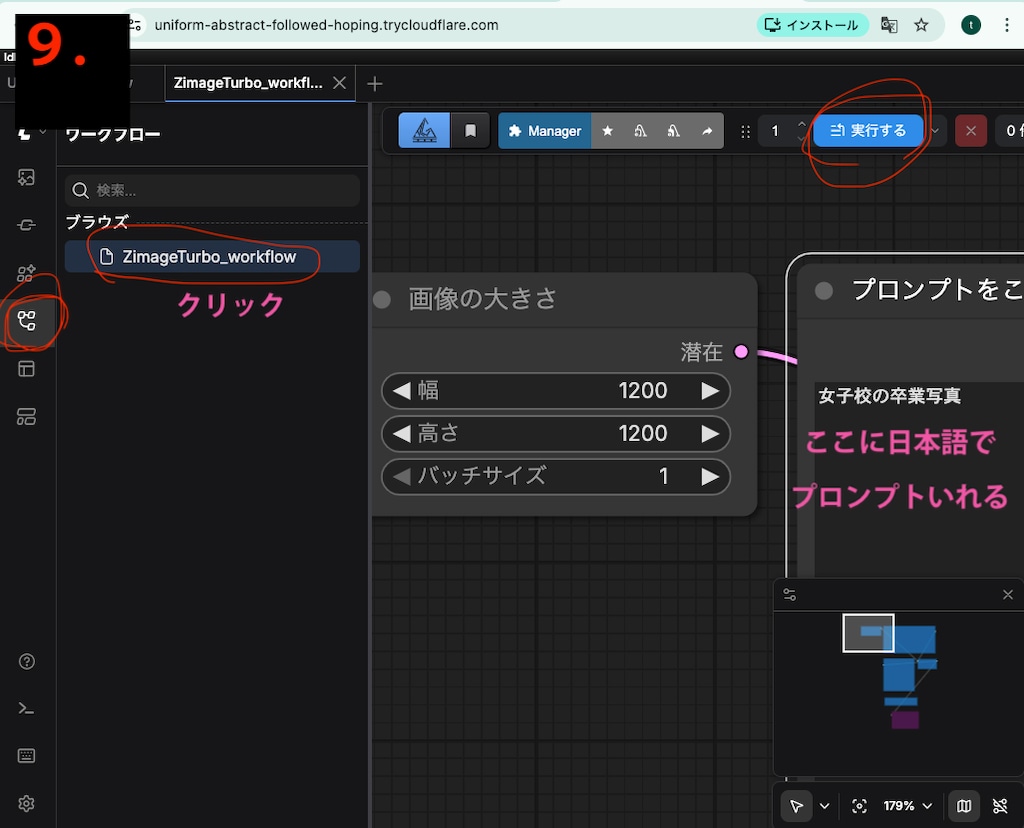Screen dimensions: 1024x828
Task: Increase the batch count with the stepper arrow
Action: click(800, 123)
